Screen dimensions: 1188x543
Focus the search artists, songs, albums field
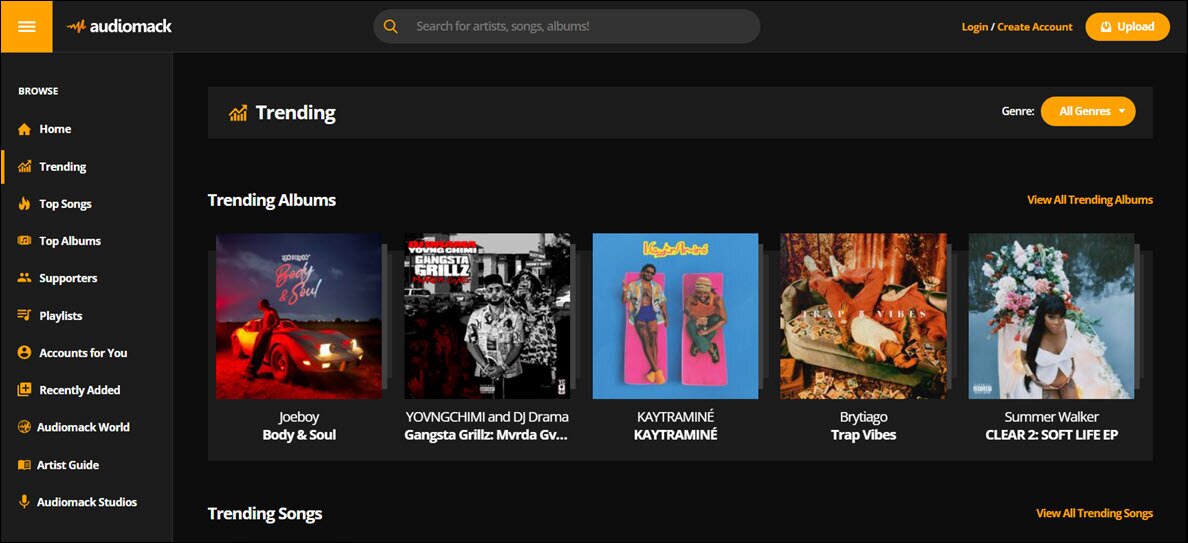point(567,27)
